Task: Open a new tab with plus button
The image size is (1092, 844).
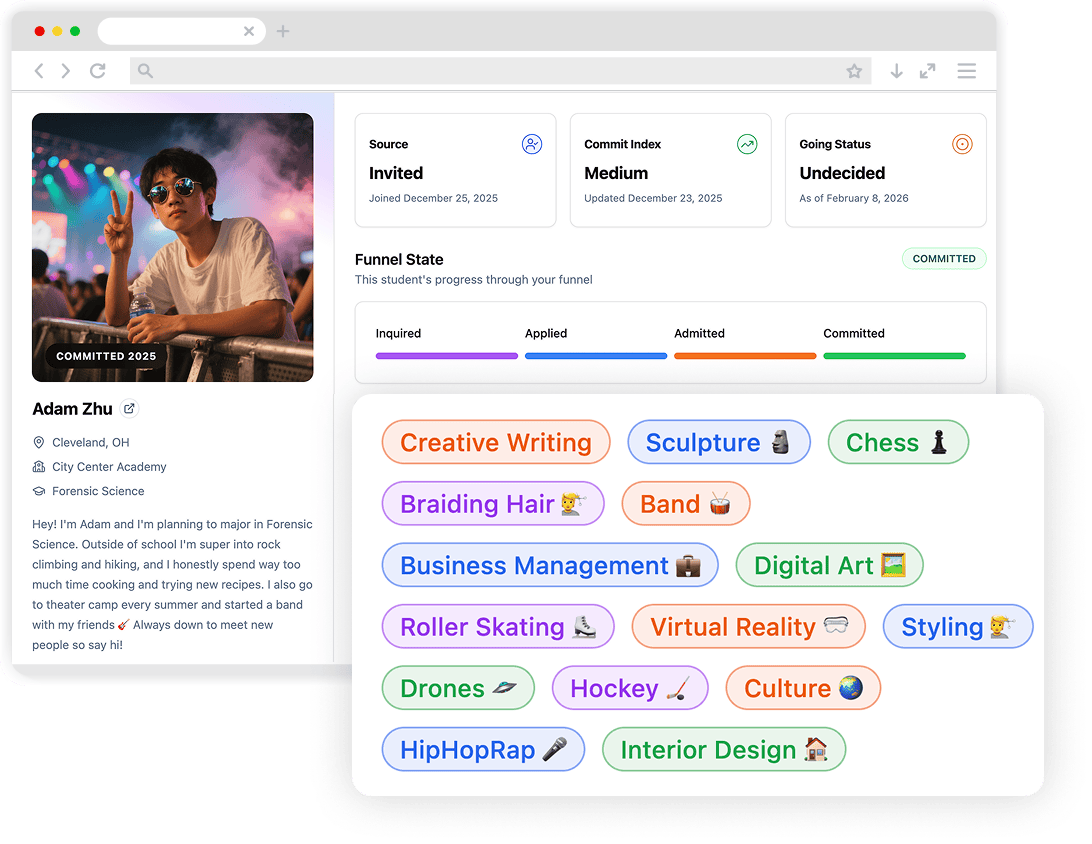Action: (x=283, y=31)
